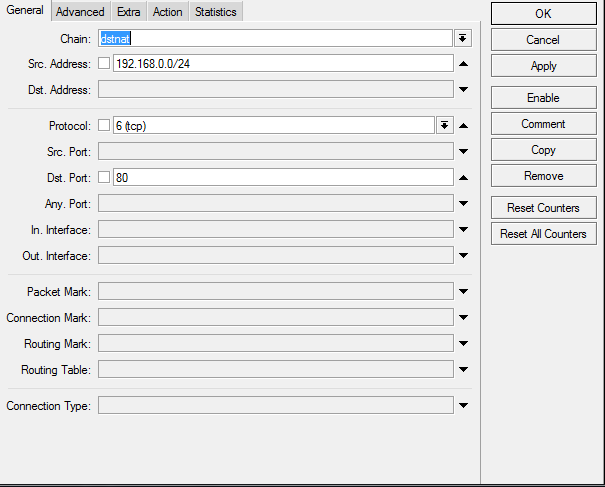The height and width of the screenshot is (487, 605).
Task: Click the Reset All Counters button
Action: pyautogui.click(x=543, y=234)
